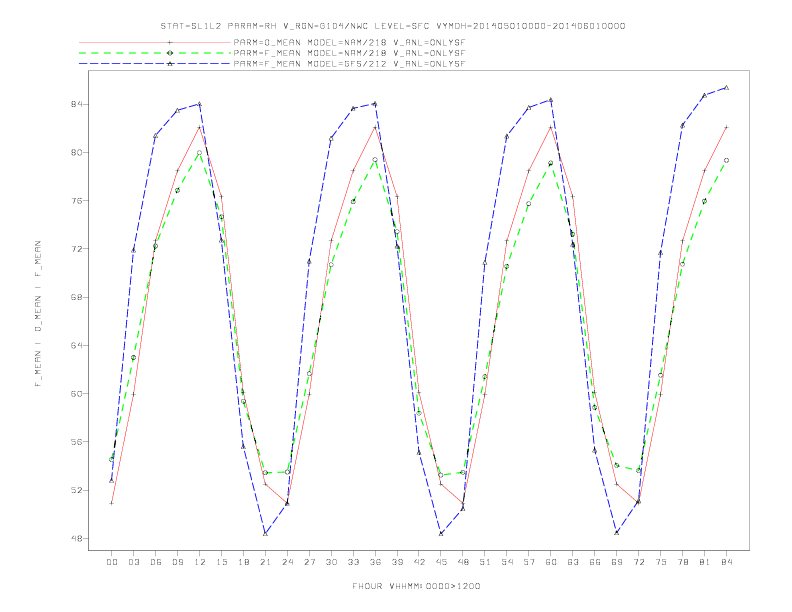Click x-axis forecast hour label 27
Viewport: 792px width, 612px height.
click(309, 562)
